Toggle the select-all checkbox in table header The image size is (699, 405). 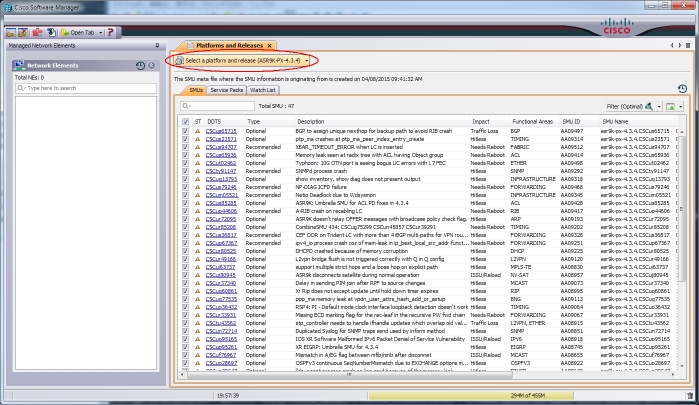(185, 121)
